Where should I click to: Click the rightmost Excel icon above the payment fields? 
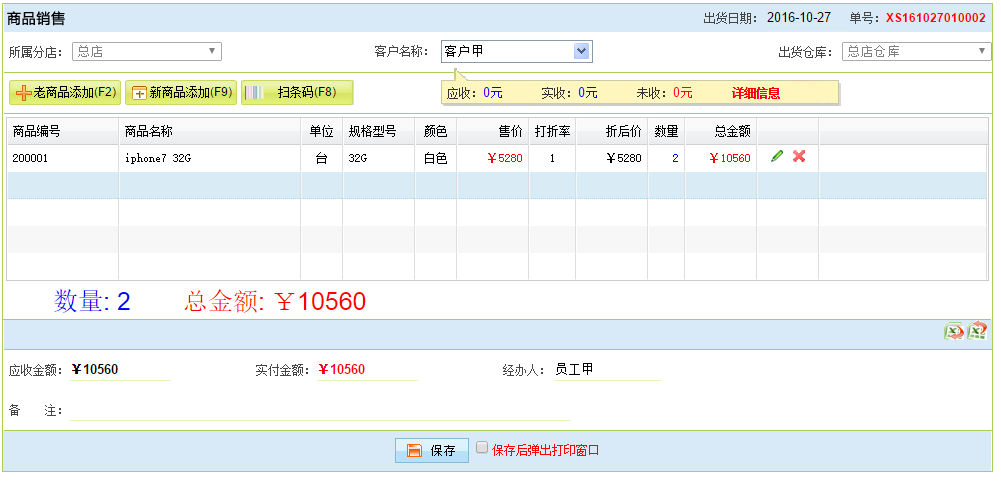[978, 332]
